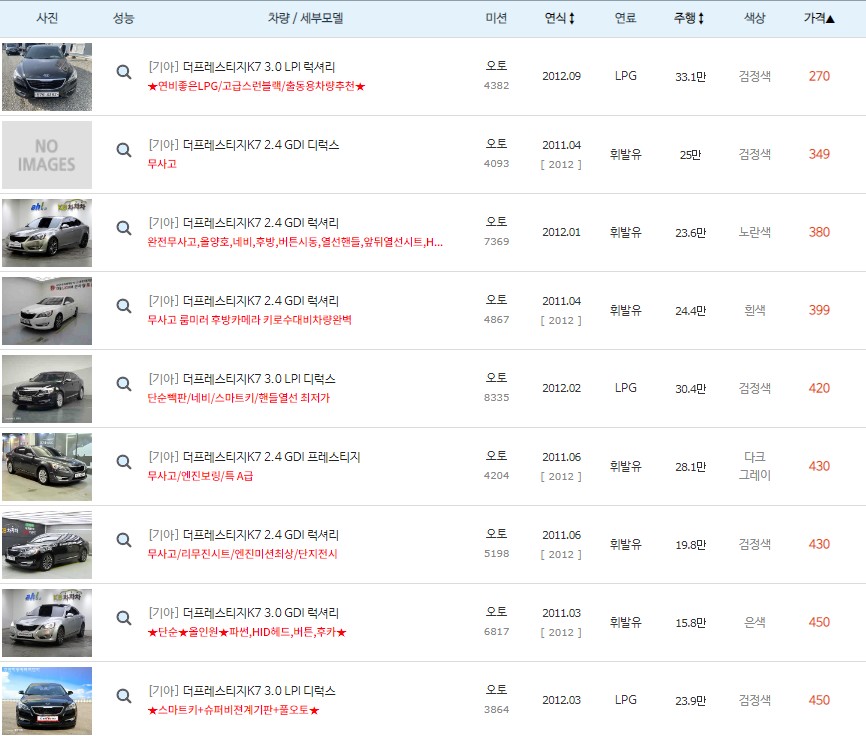866x736 pixels.
Task: Click the 성능 column header
Action: [x=124, y=18]
